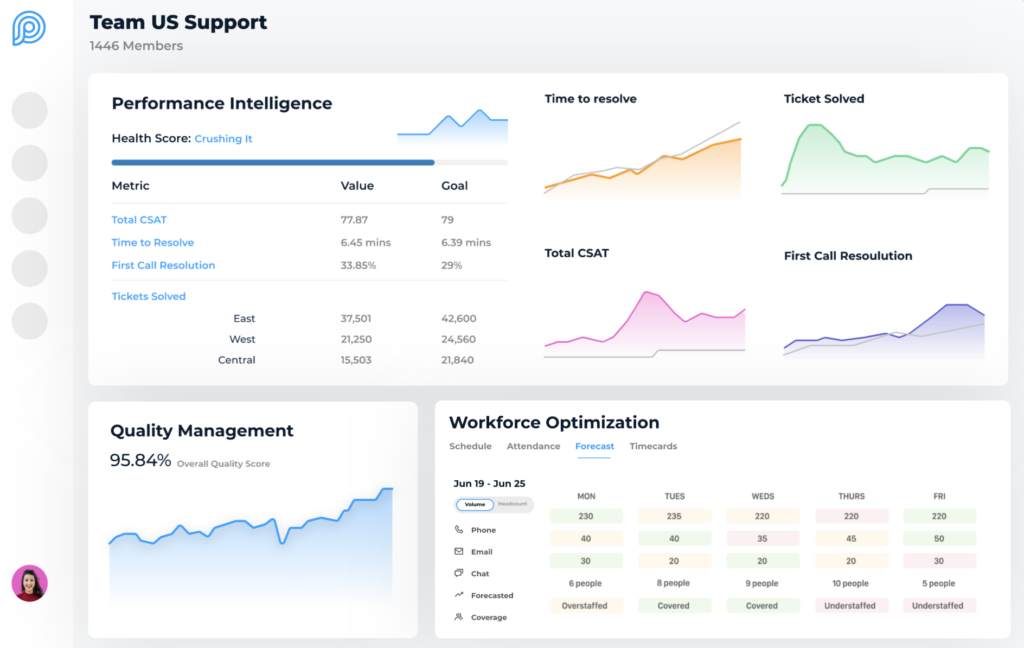Open First Call Resolution metric link
The image size is (1024, 648).
163,265
